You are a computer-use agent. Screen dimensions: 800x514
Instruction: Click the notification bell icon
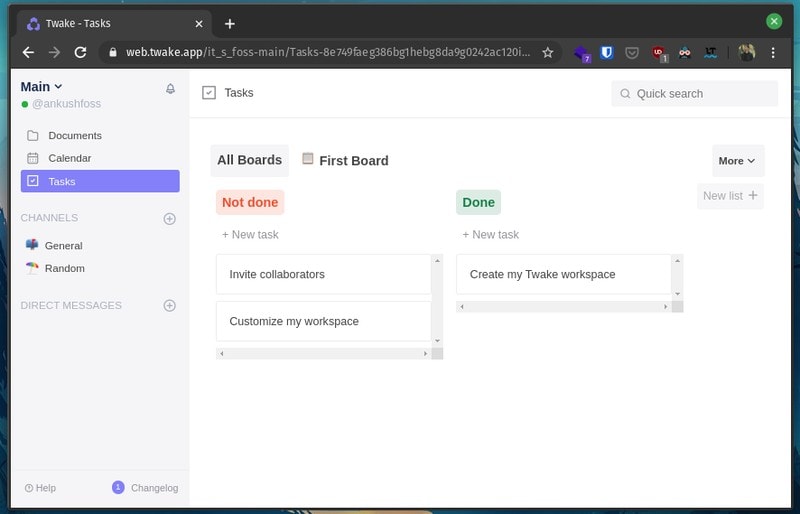click(170, 88)
